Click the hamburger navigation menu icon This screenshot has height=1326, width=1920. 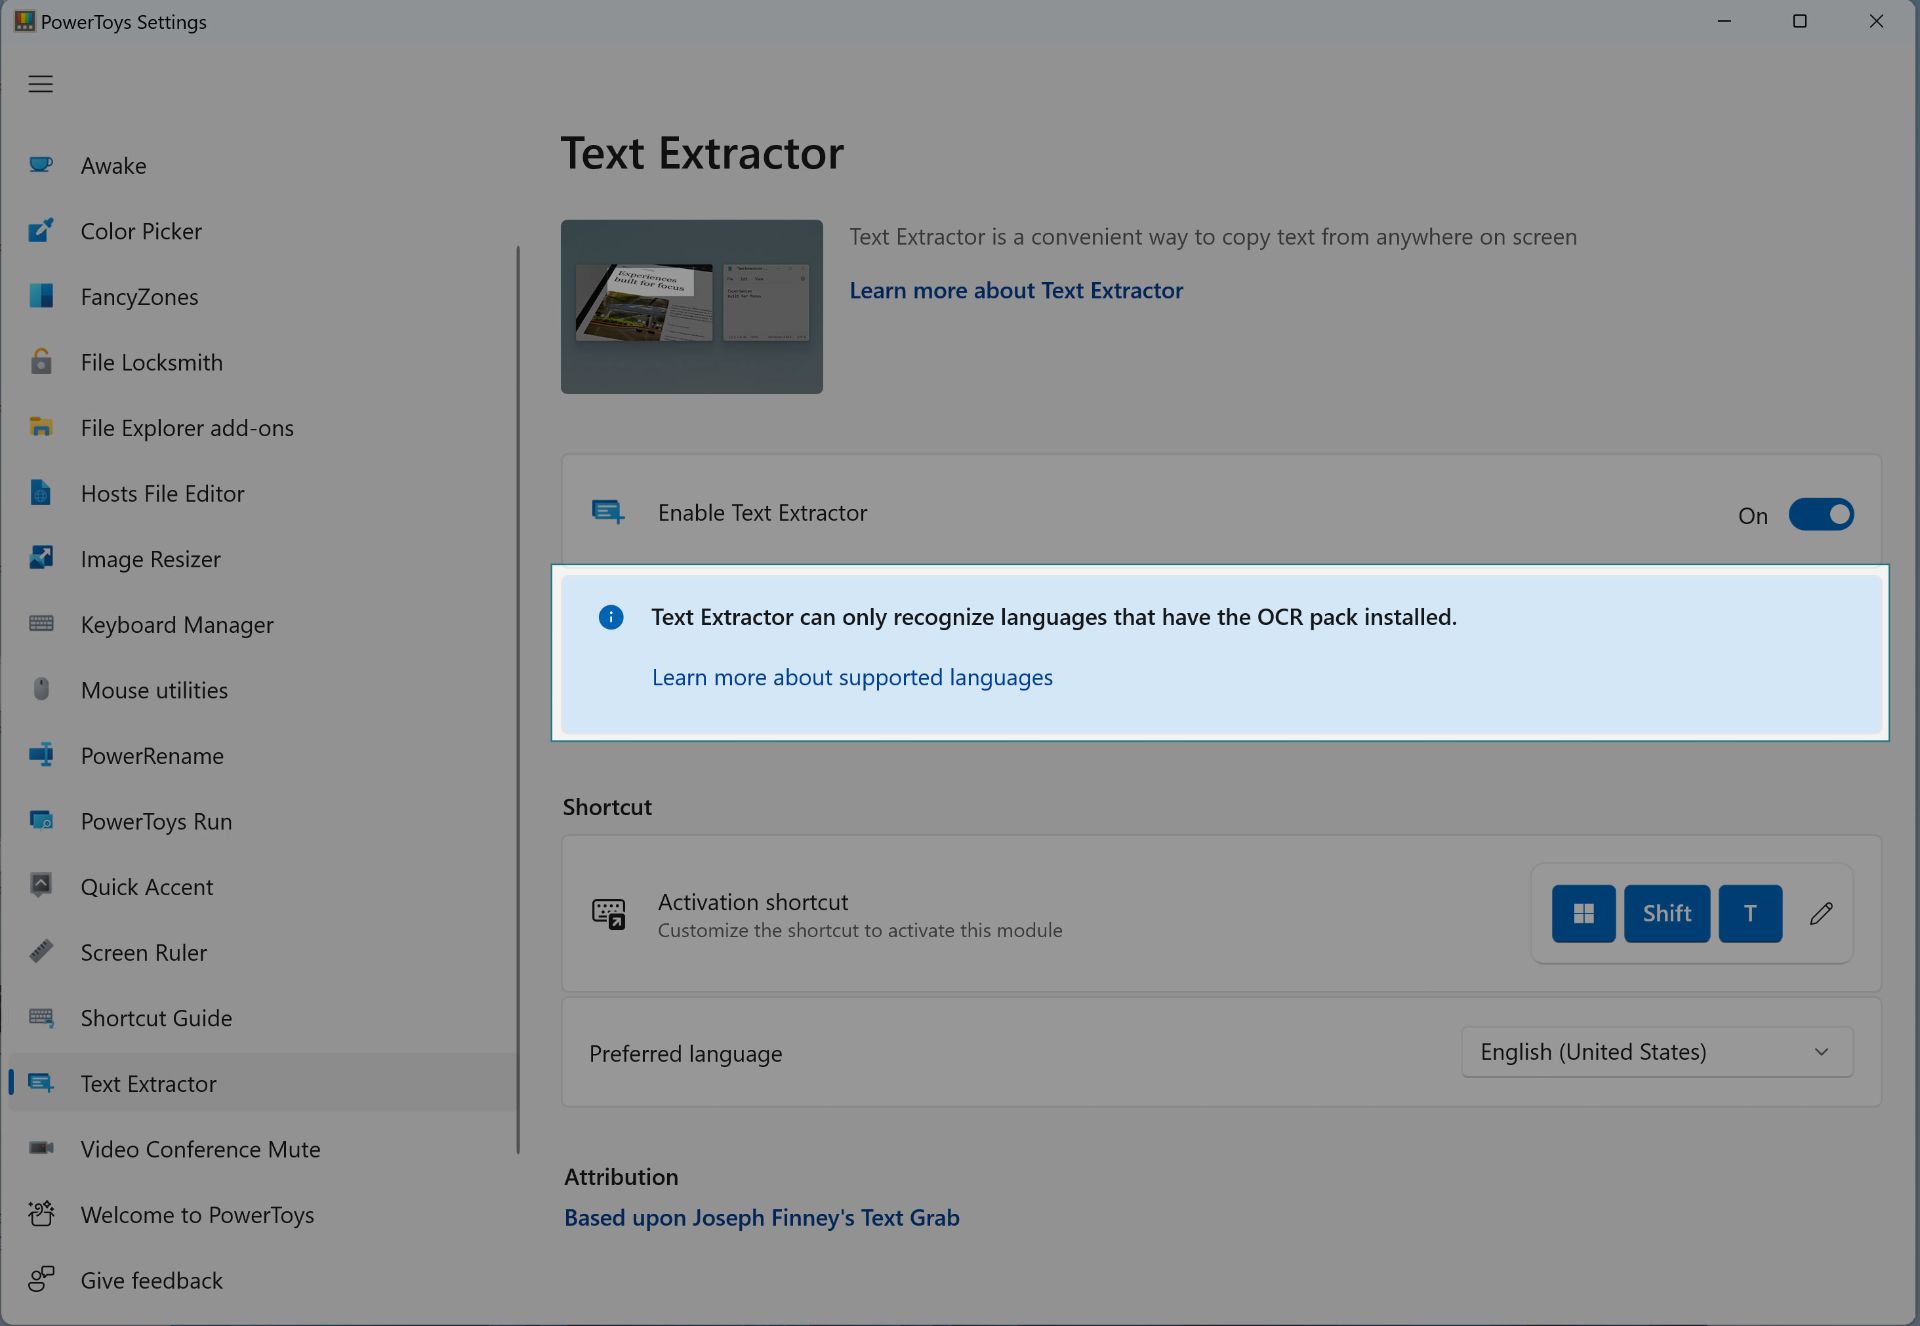[40, 84]
